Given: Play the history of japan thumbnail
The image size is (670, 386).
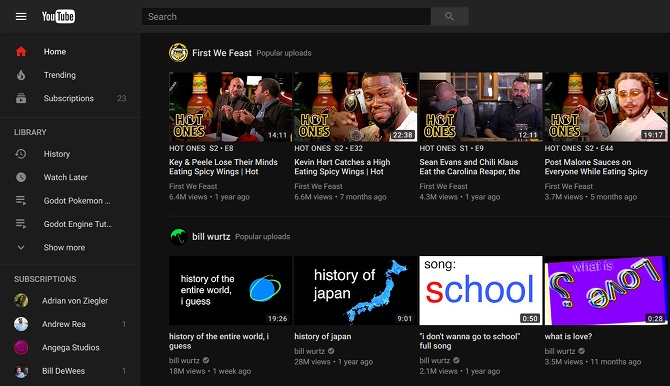Looking at the screenshot, I should [x=355, y=290].
